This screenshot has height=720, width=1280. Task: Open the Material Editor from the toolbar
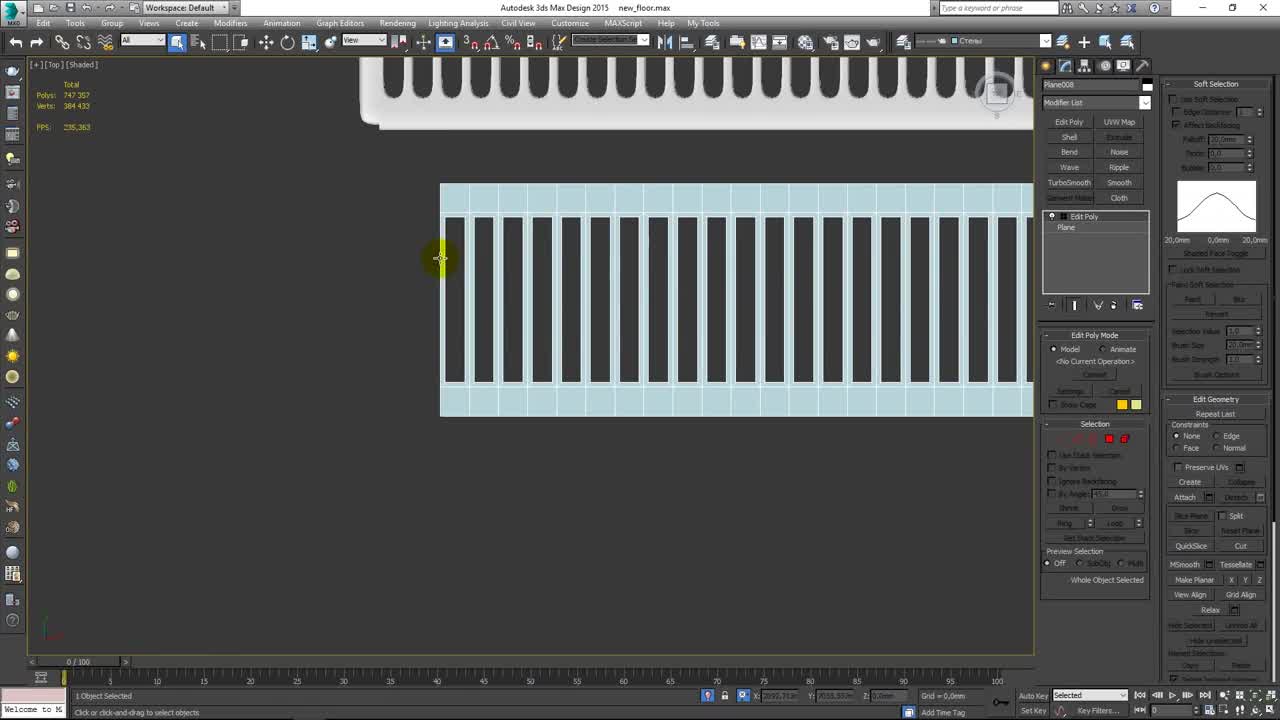pos(806,42)
